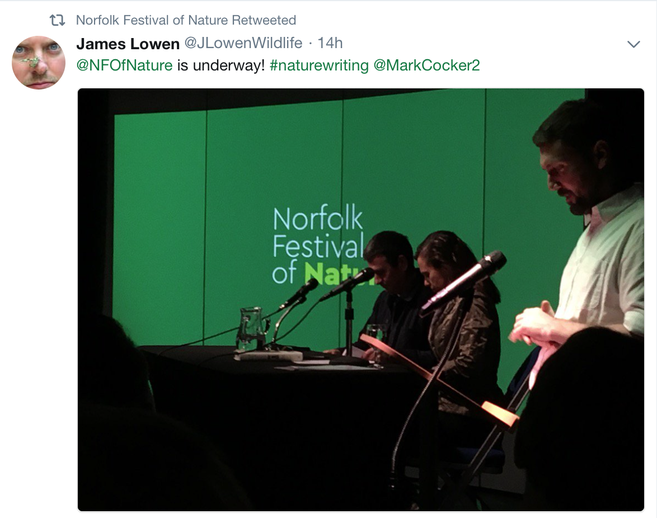Click the 'is underway!' tweet text
The image size is (657, 518).
221,66
